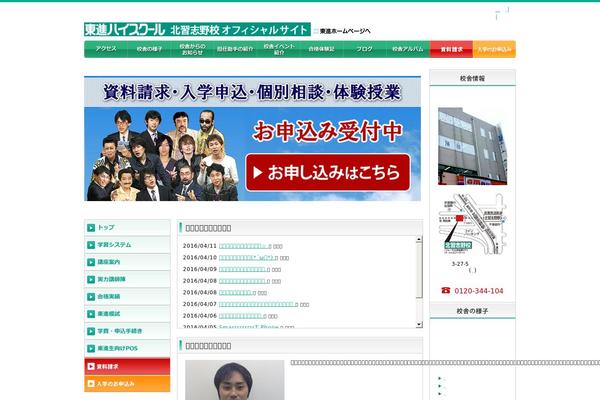Screen dimensions: 600x400
Task: Open ブログ in the top navigation bar
Action: (365, 49)
